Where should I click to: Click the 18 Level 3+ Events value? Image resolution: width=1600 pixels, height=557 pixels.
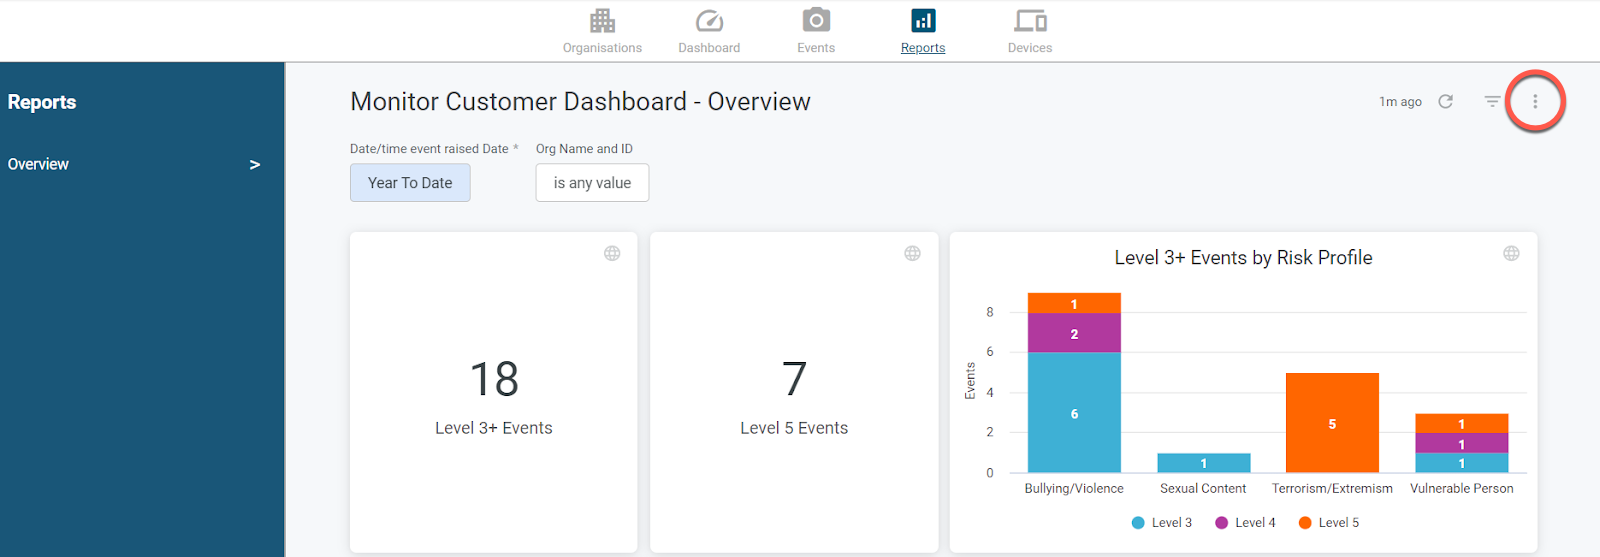tap(494, 379)
